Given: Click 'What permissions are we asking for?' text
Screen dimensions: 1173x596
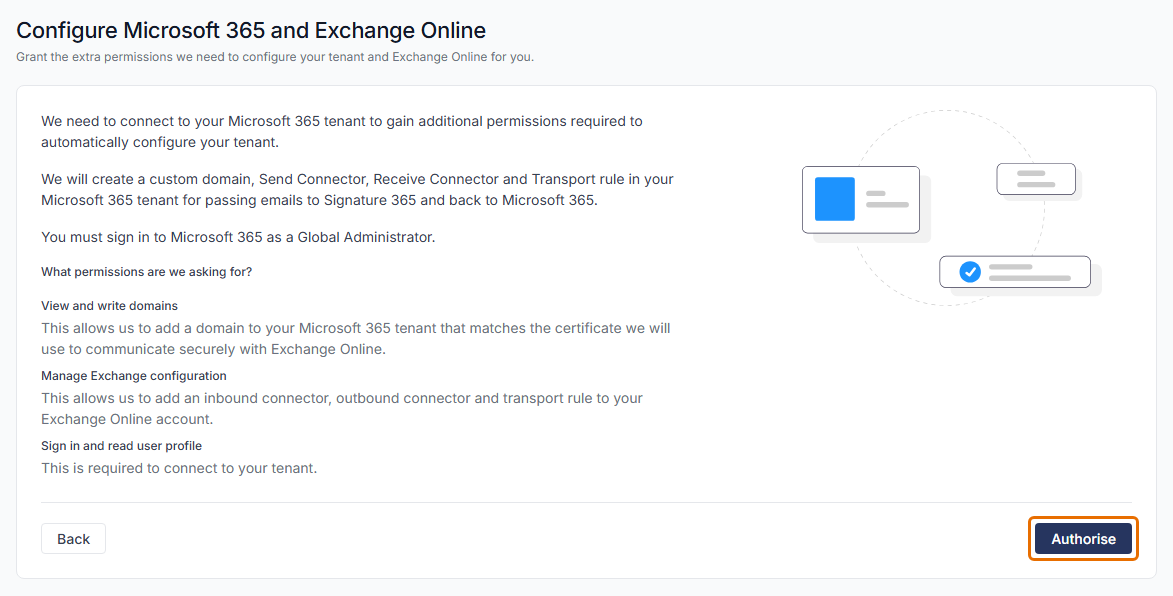Looking at the screenshot, I should point(147,271).
